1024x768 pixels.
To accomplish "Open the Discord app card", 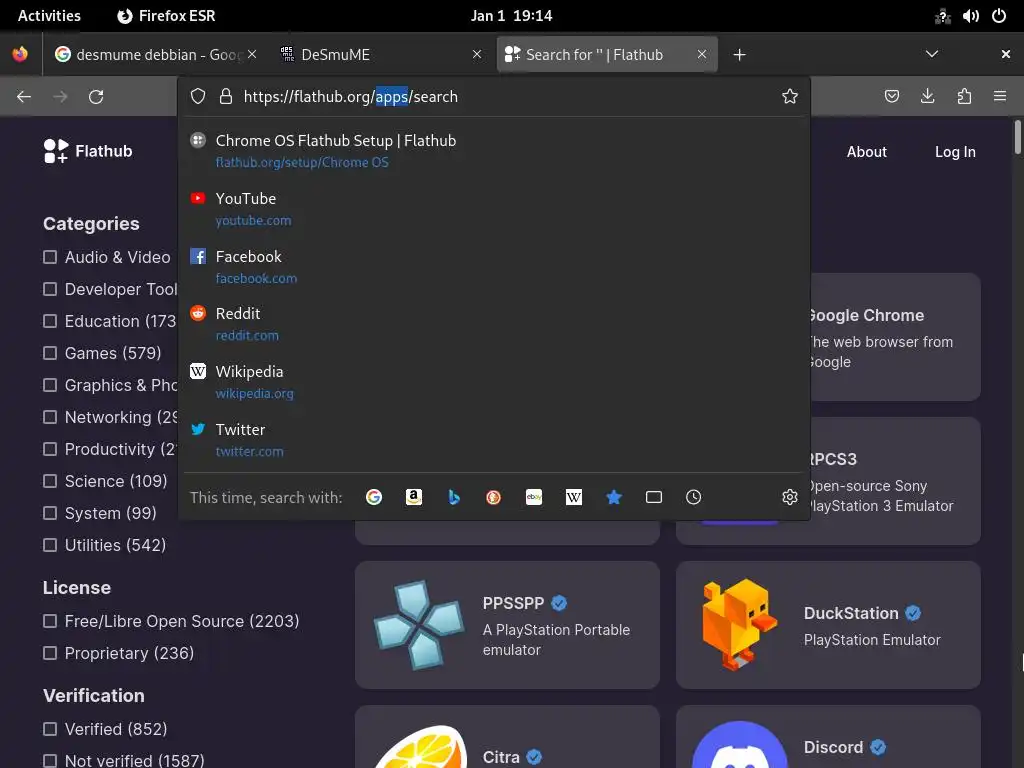I will point(828,737).
